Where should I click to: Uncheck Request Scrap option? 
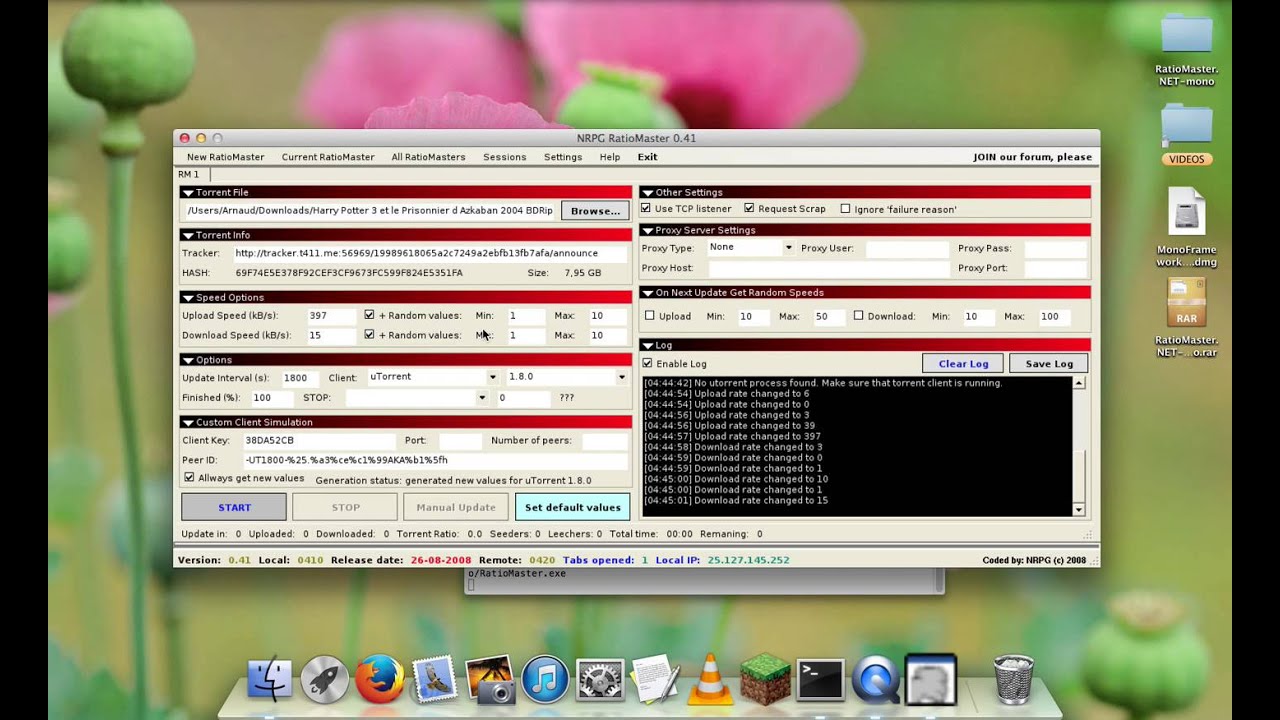(x=749, y=209)
